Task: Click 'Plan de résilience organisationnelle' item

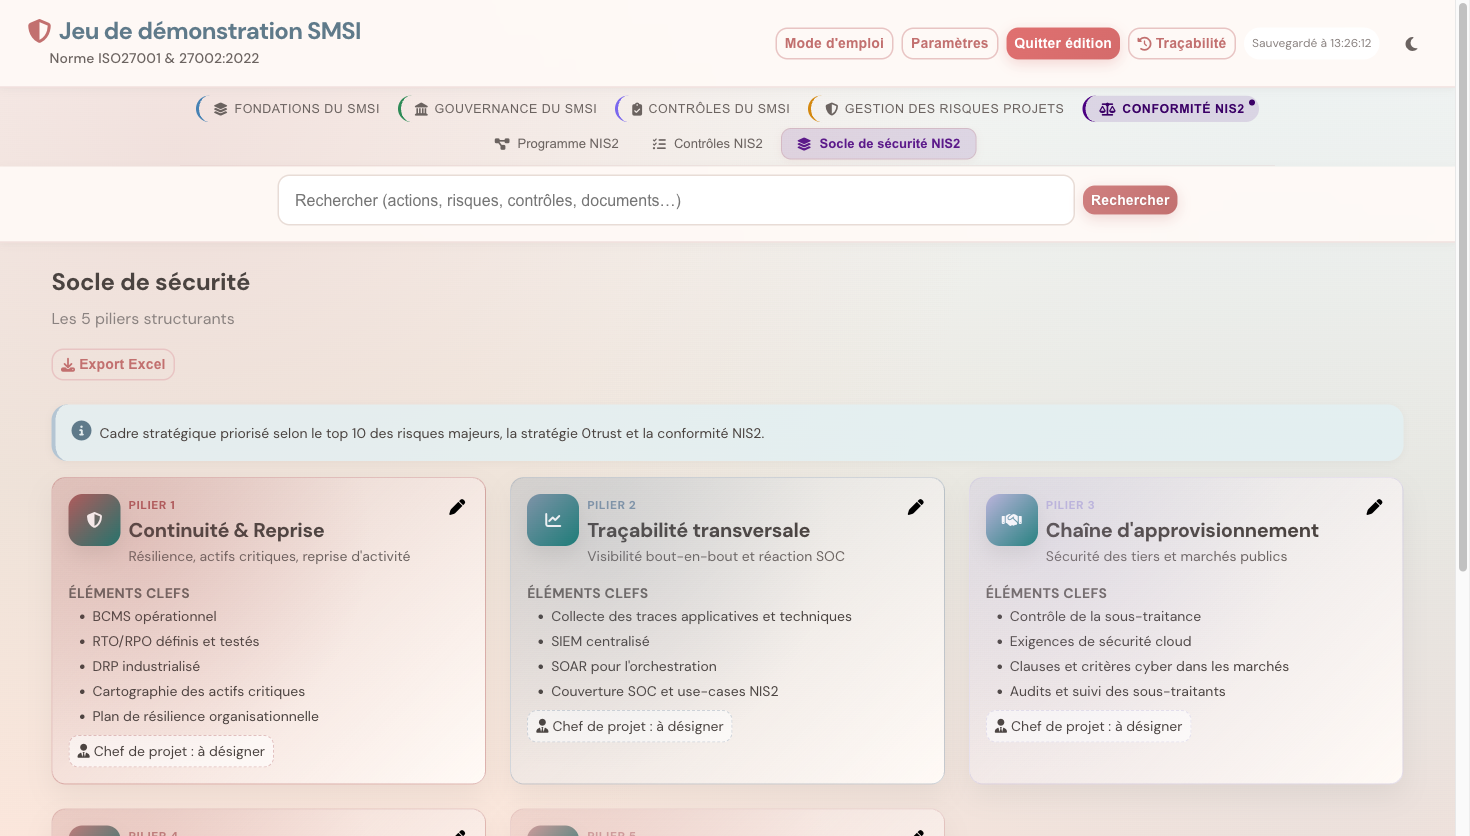Action: coord(206,716)
